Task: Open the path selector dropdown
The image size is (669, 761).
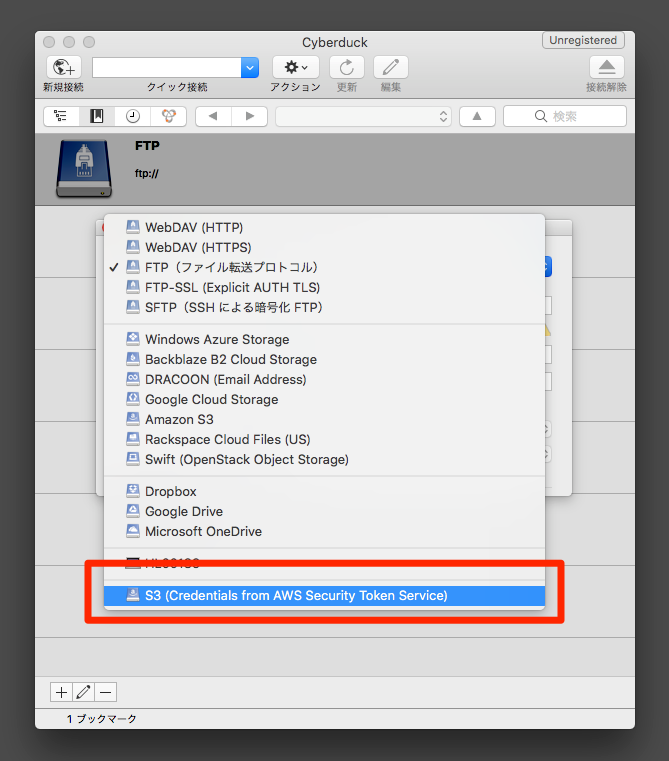Action: point(363,116)
